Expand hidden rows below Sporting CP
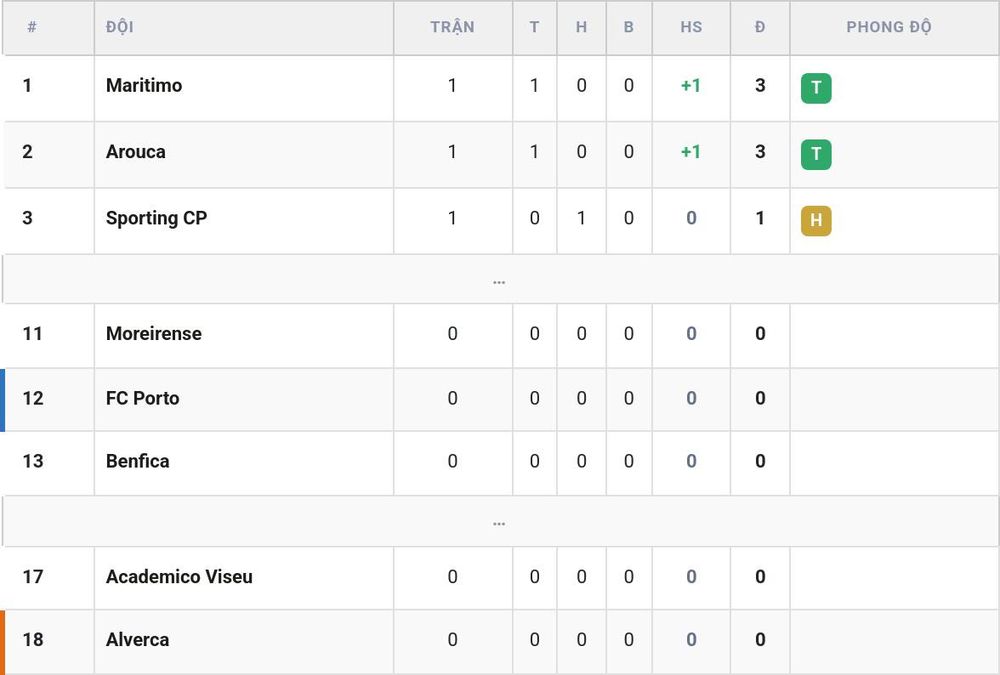The width and height of the screenshot is (1000, 675). (499, 279)
